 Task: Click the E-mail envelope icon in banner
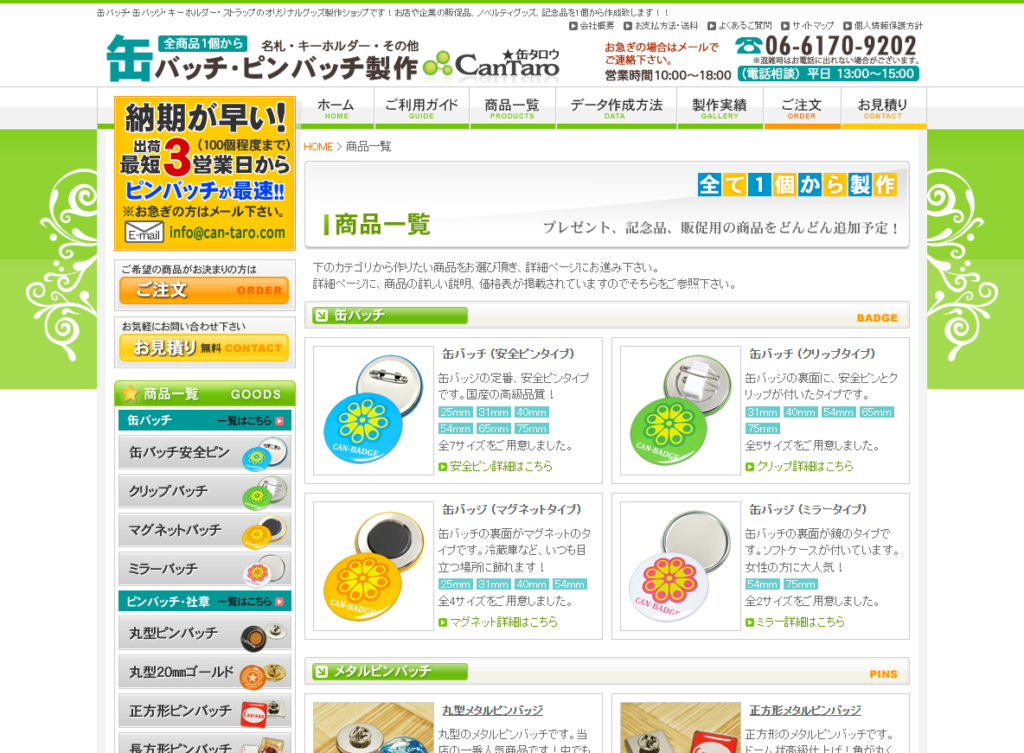coord(143,232)
